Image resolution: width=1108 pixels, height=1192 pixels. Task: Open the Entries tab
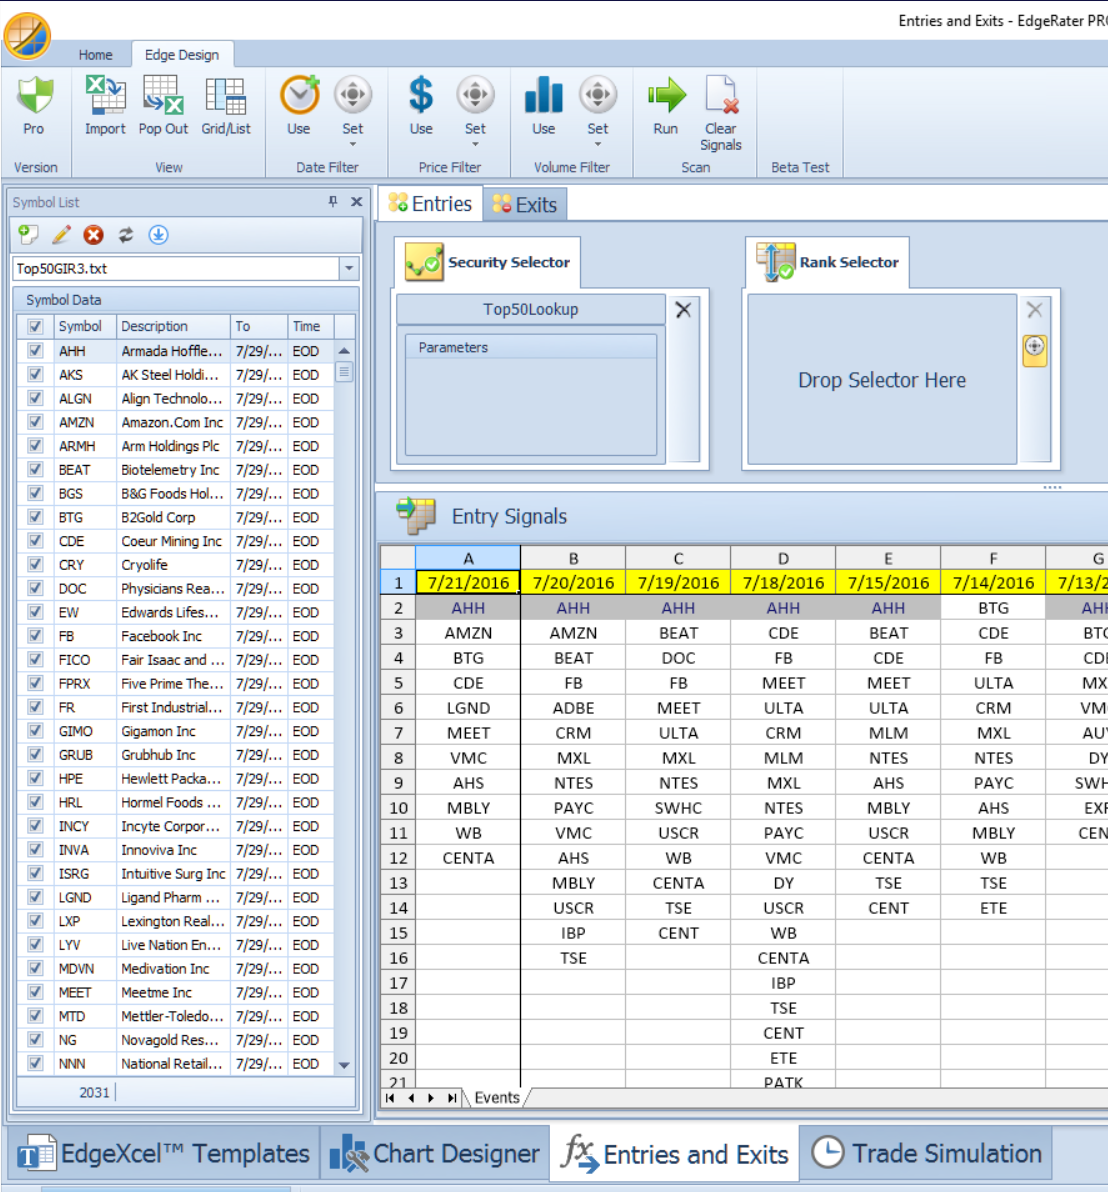coord(430,204)
